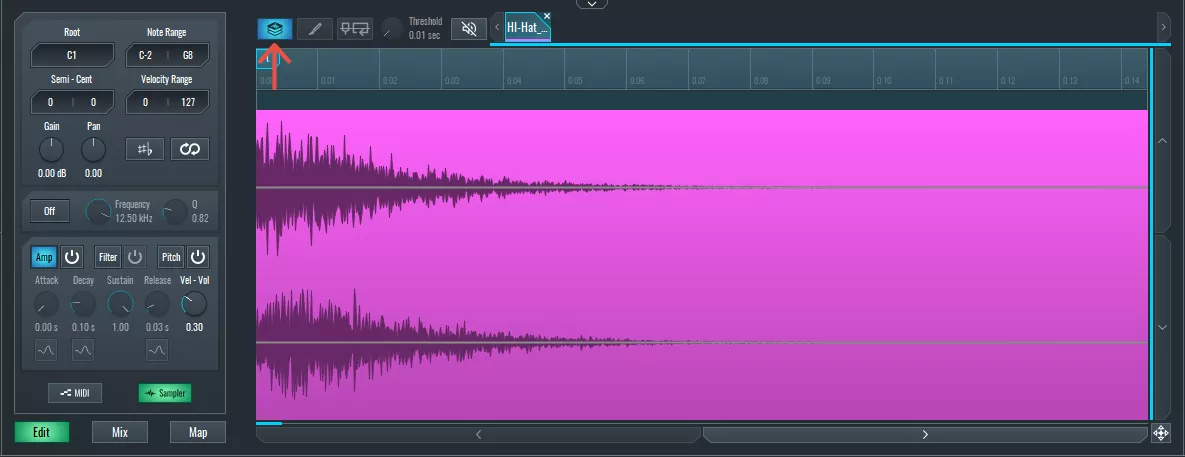Switch to the Filter envelope tab

click(x=108, y=258)
